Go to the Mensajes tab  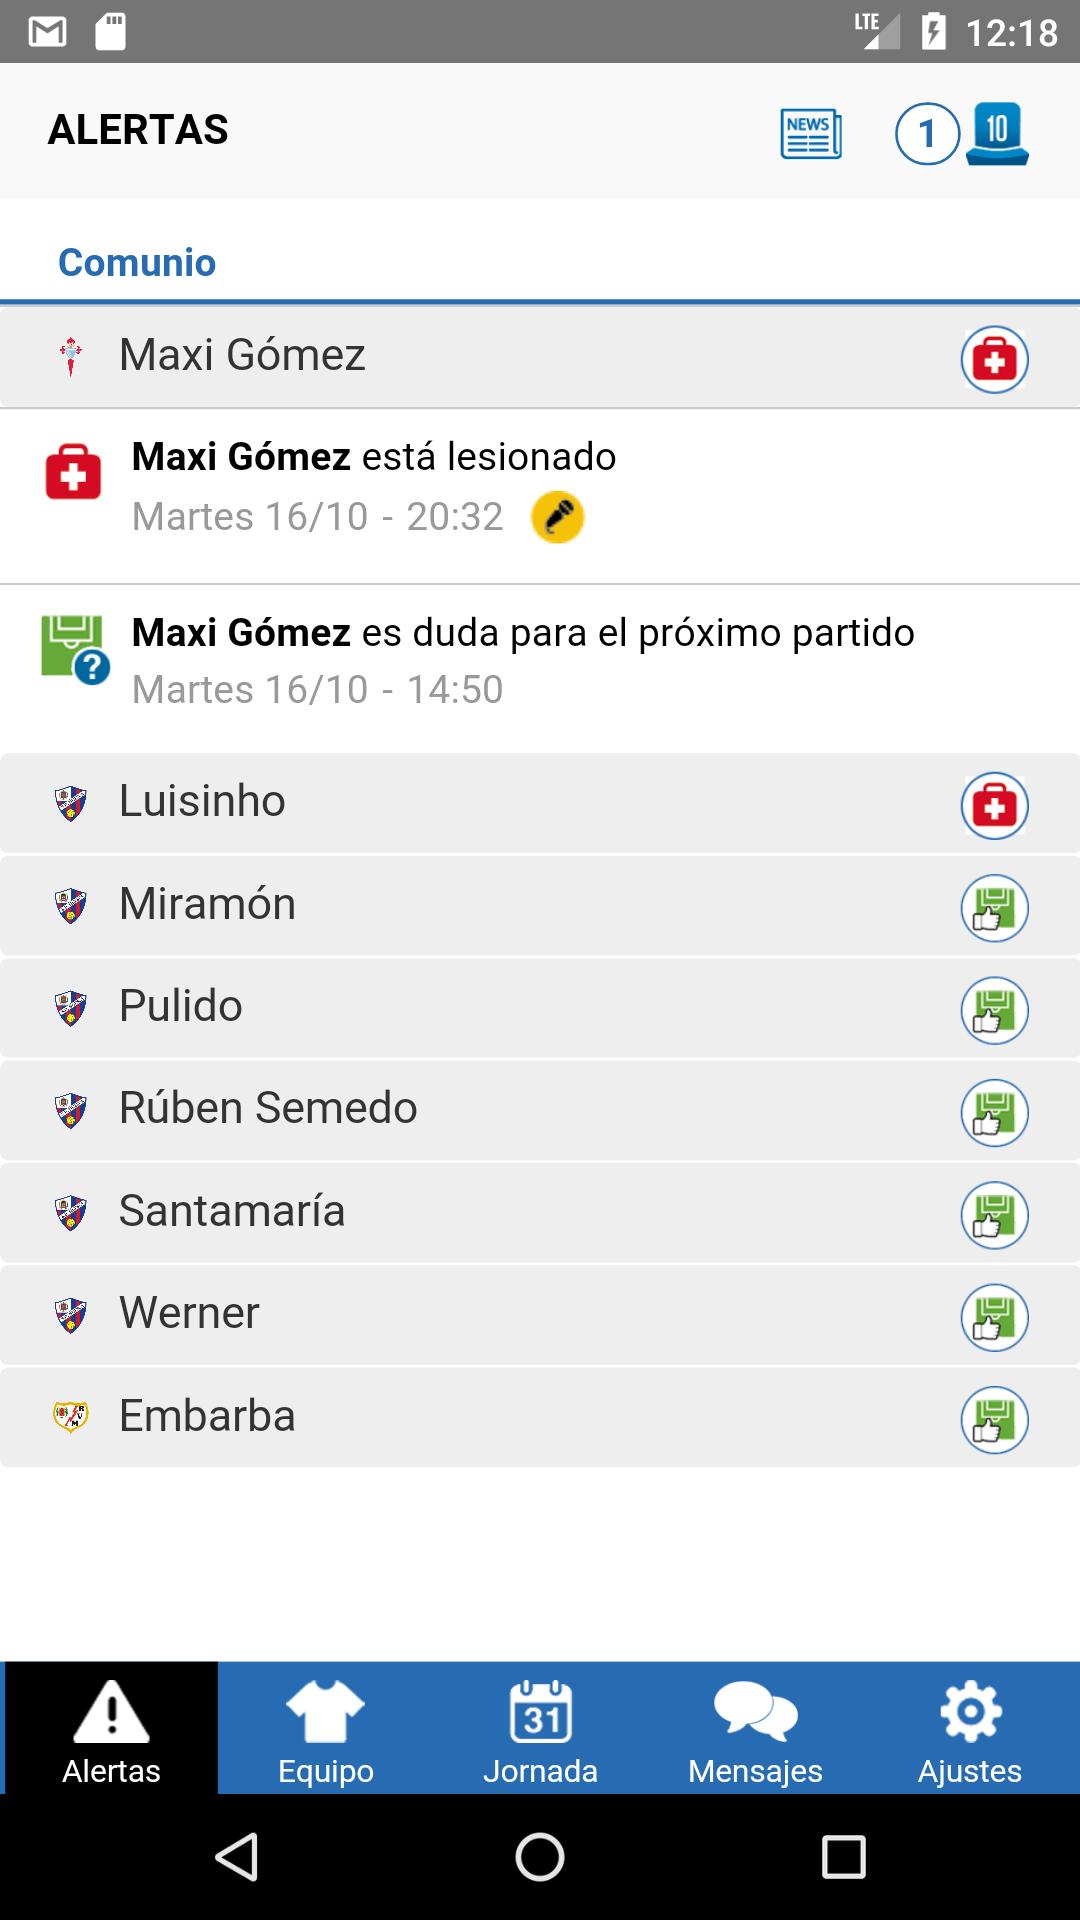tap(755, 1730)
